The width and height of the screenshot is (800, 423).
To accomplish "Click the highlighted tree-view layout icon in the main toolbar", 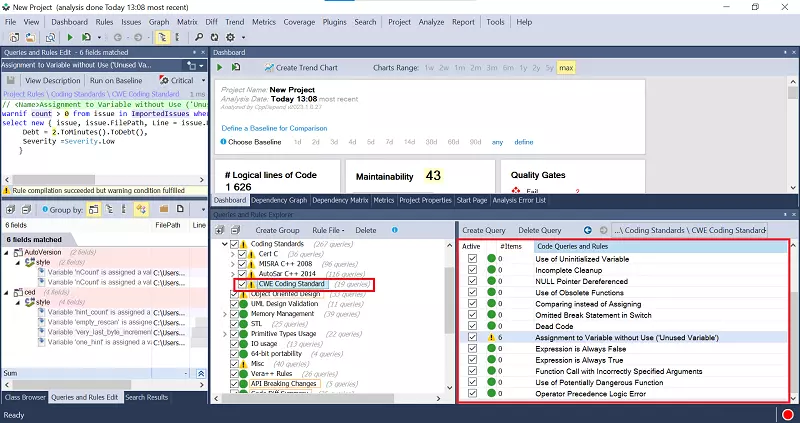I will pyautogui.click(x=162, y=37).
